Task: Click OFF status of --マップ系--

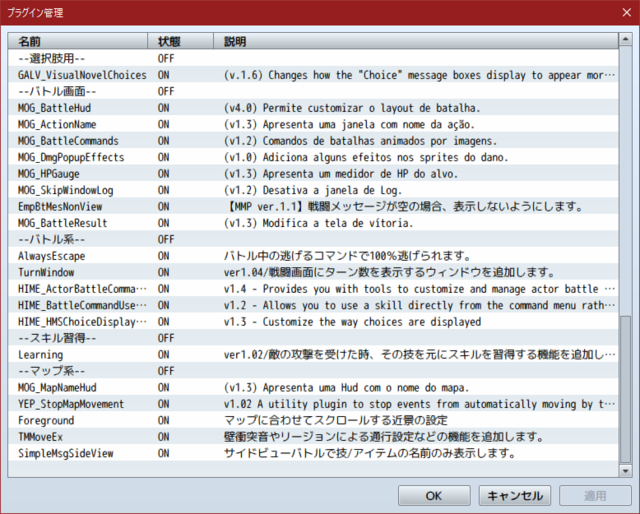Action: [166, 371]
